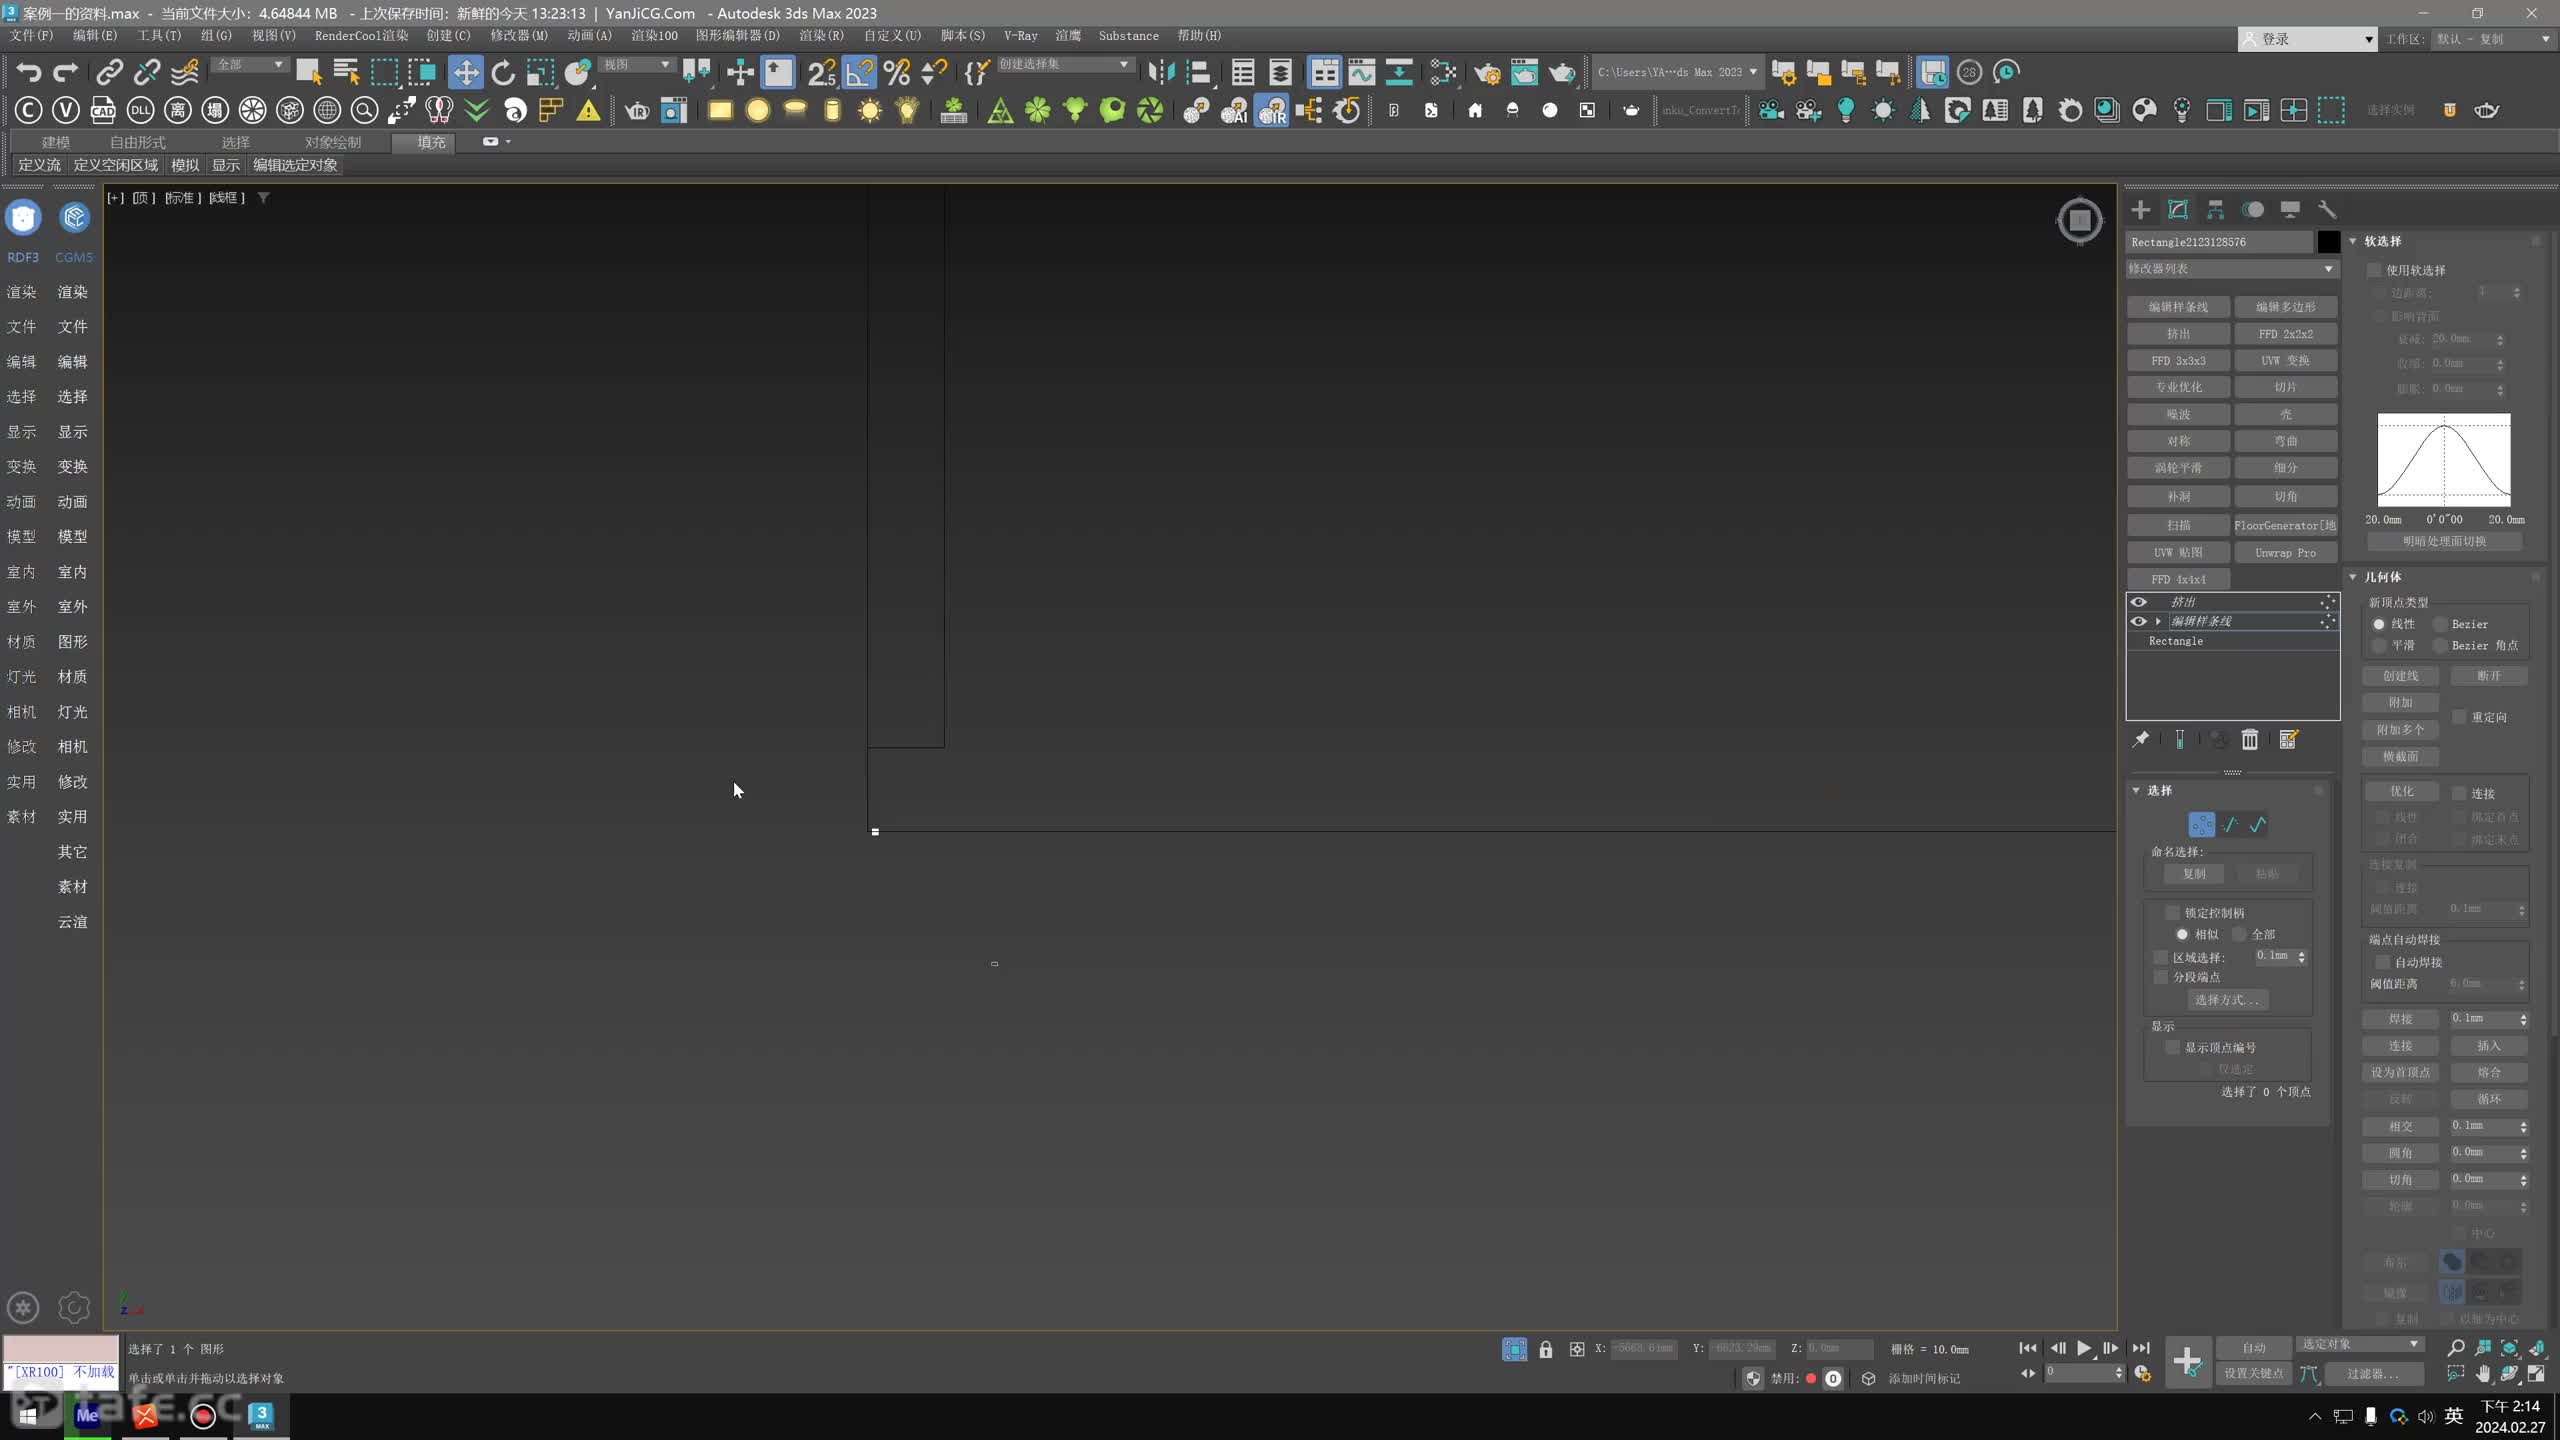Remove modifier with the trash icon
The width and height of the screenshot is (2560, 1440).
tap(2250, 739)
